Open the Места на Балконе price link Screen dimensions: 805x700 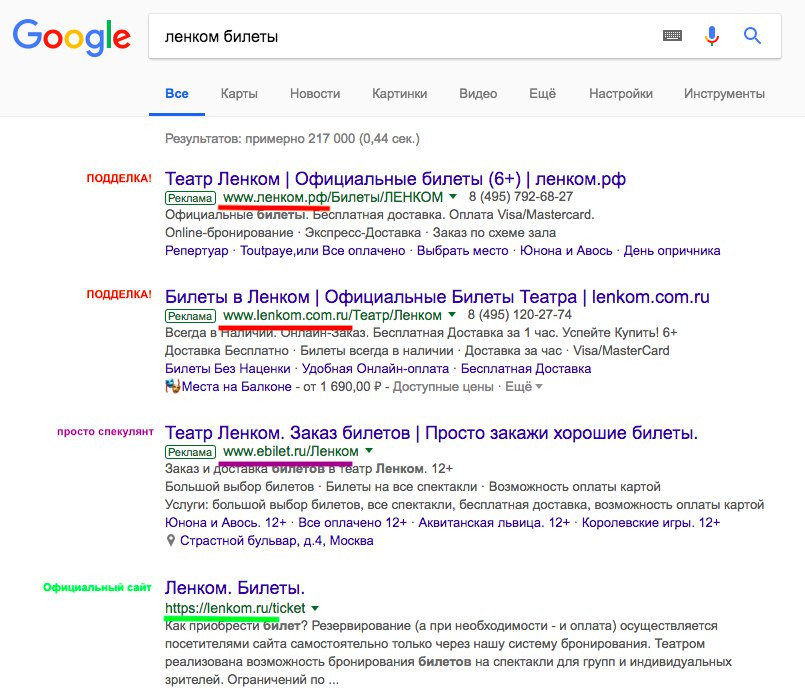236,387
